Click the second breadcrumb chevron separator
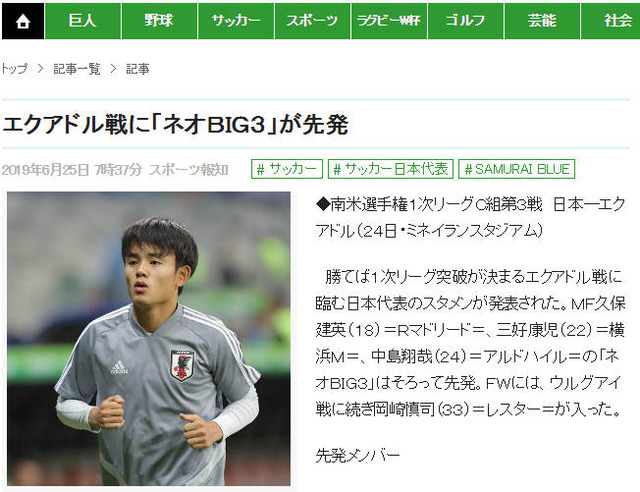This screenshot has width=640, height=492. point(113,69)
